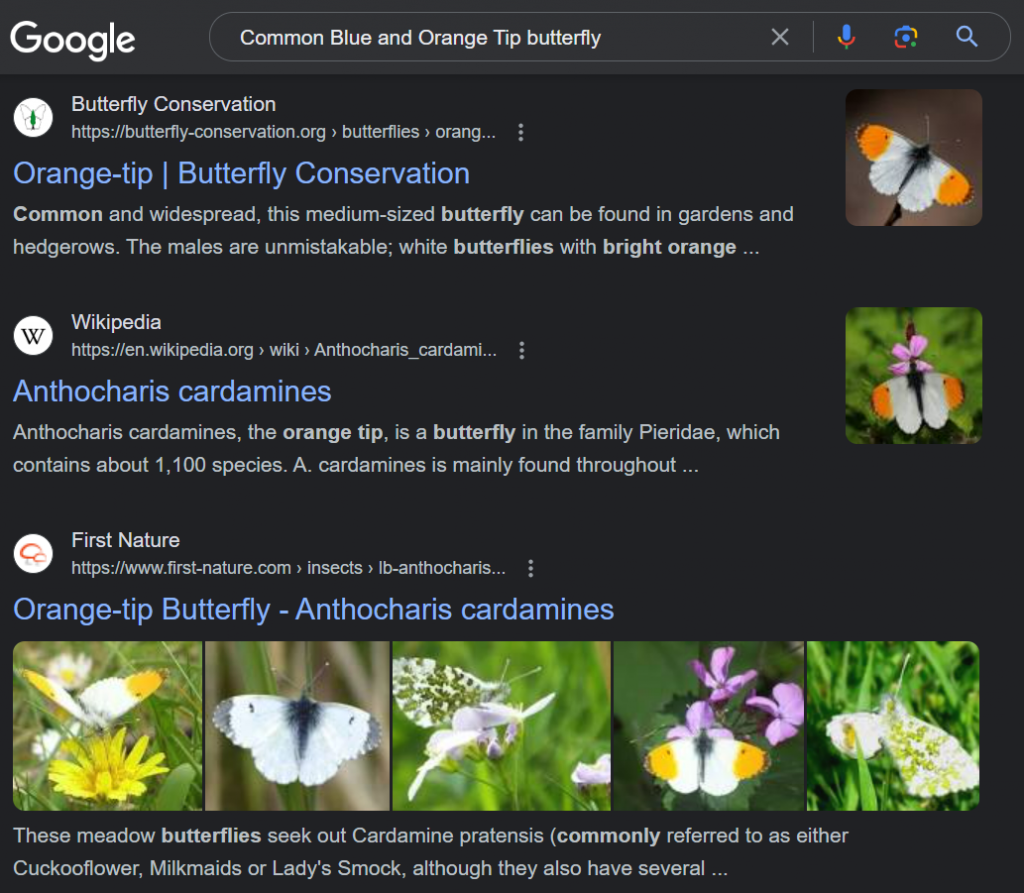
Task: Click the en.wikipedia.org URL breadcrumb
Action: click(284, 350)
